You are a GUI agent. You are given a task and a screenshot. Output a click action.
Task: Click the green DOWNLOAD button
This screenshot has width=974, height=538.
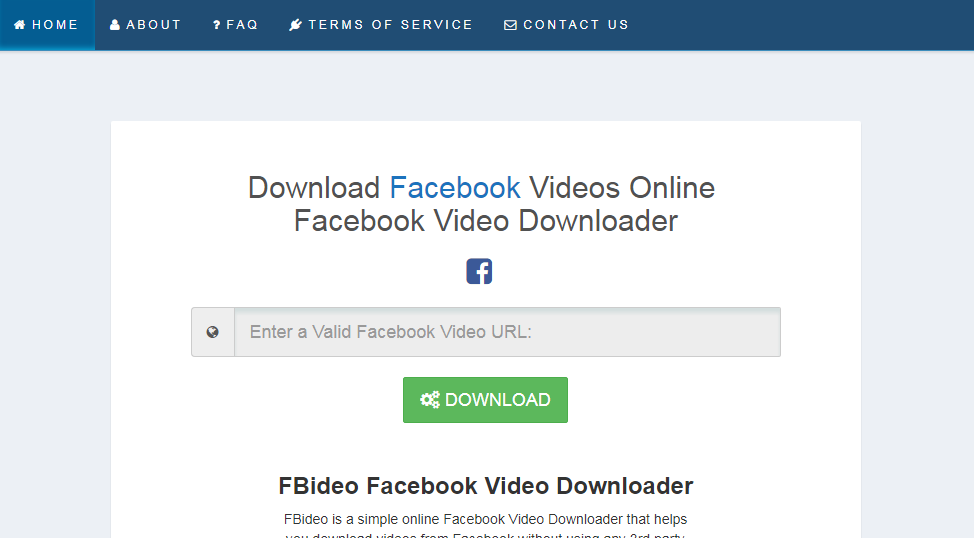(x=485, y=400)
